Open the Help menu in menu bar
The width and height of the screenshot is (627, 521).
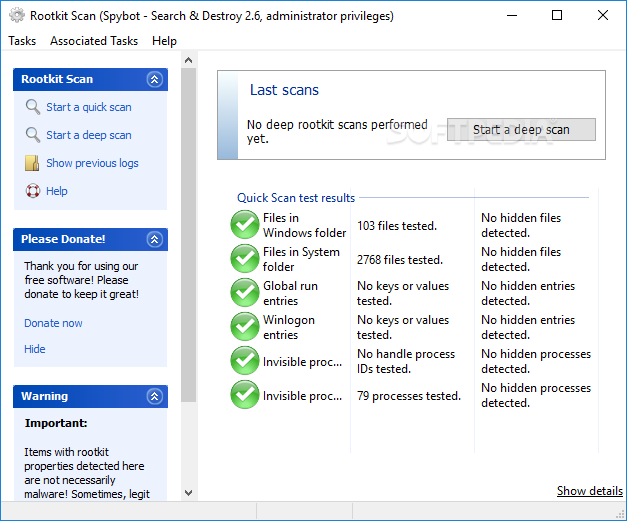[164, 41]
